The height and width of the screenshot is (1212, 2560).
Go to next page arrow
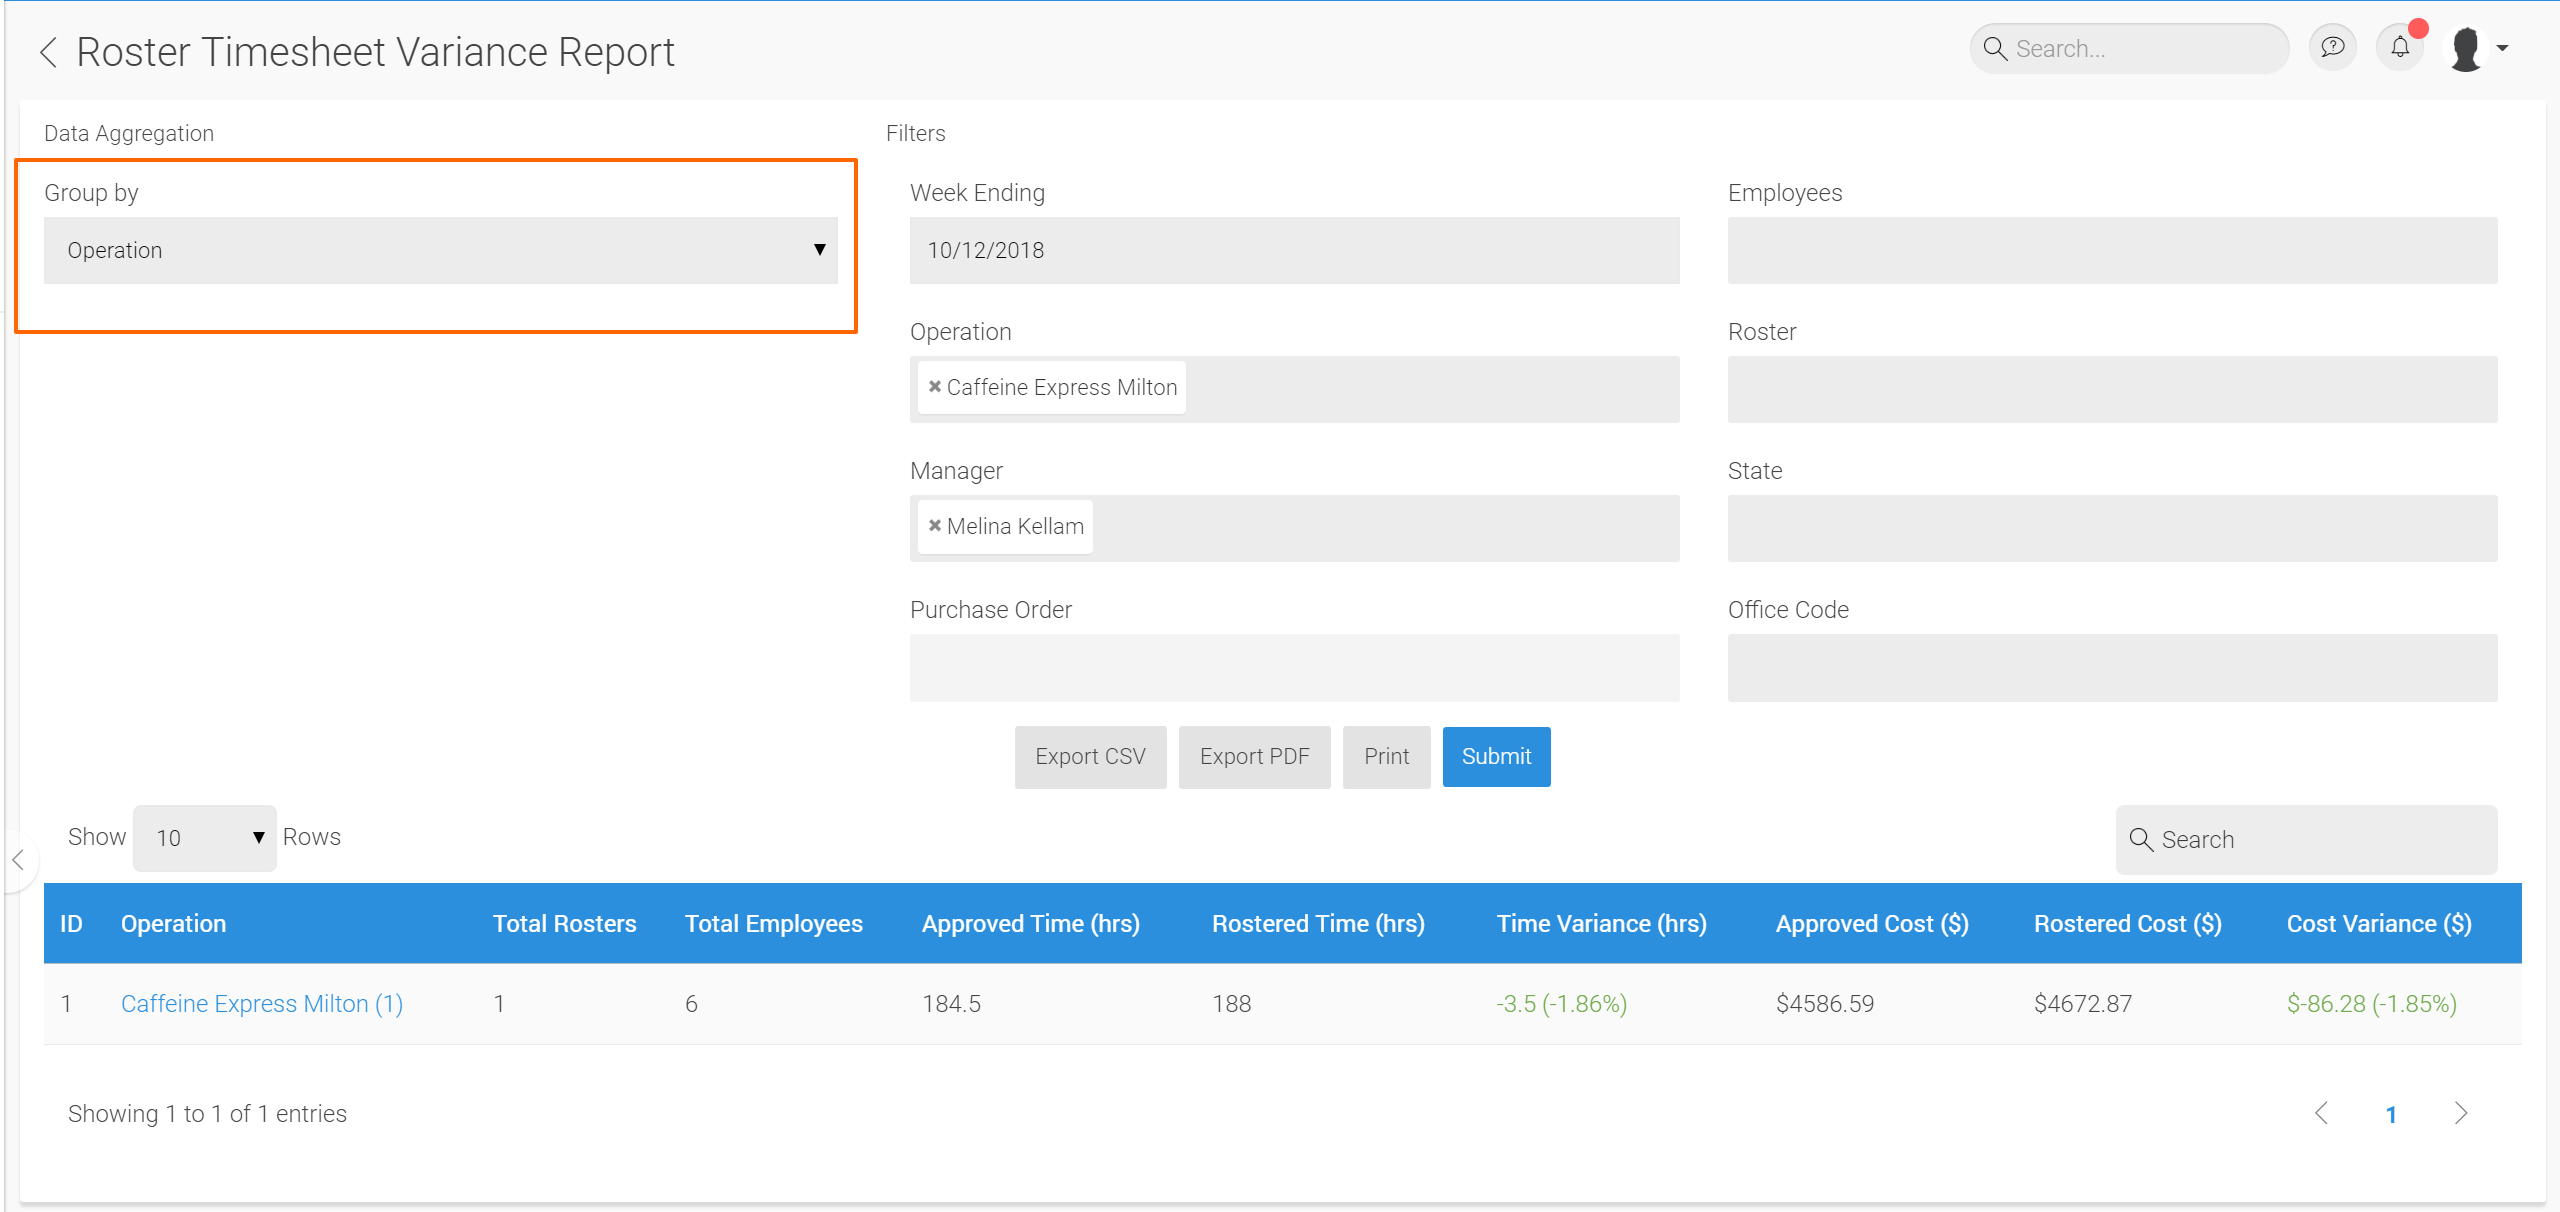point(2461,1113)
